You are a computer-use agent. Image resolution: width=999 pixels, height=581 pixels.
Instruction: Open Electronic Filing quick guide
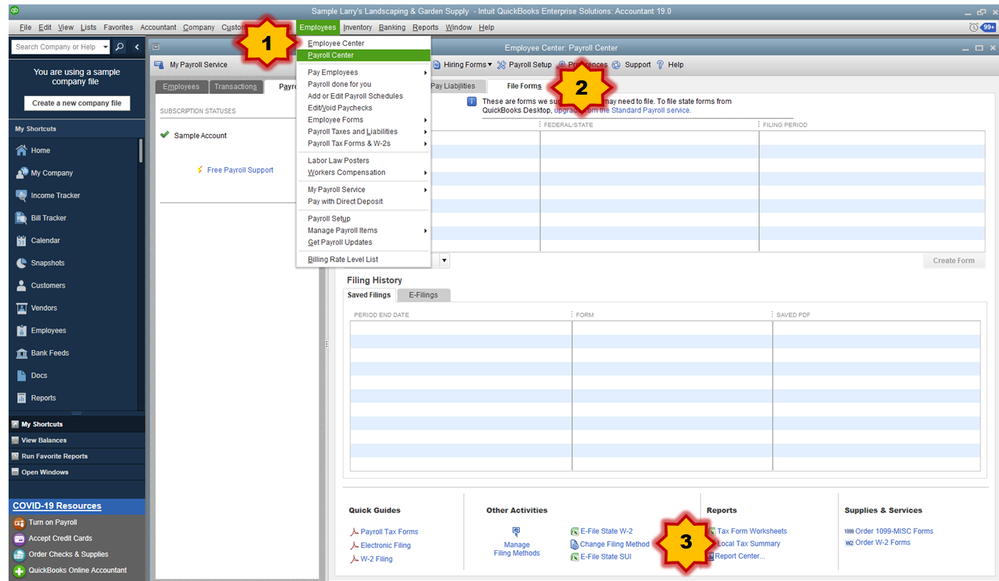385,545
